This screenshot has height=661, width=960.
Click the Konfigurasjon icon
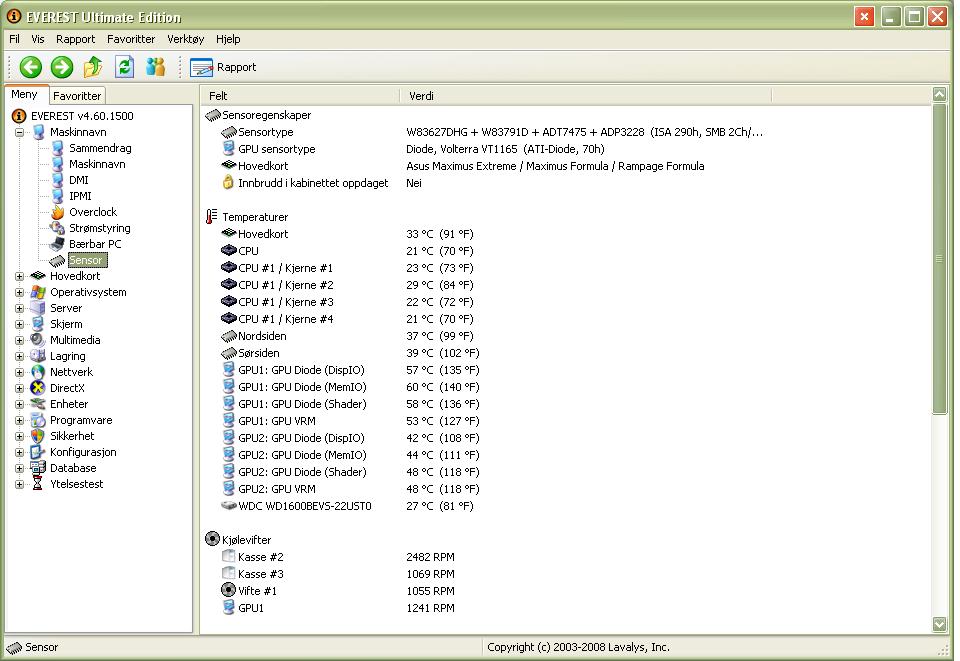tap(38, 452)
